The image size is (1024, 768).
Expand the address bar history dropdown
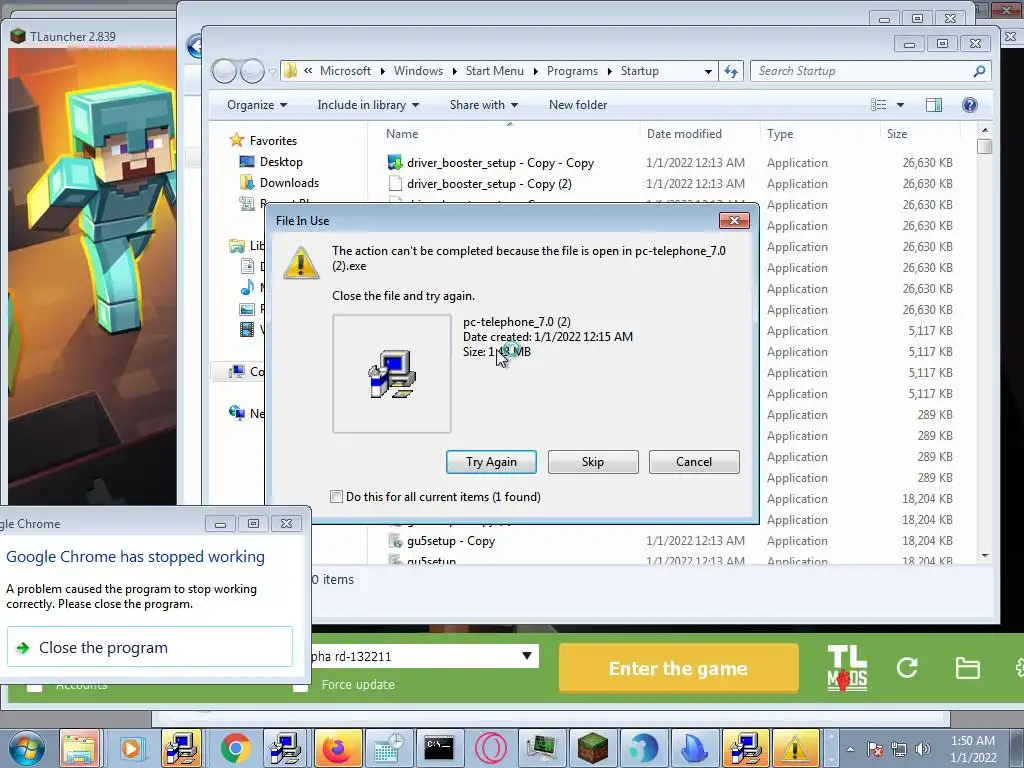click(x=708, y=71)
